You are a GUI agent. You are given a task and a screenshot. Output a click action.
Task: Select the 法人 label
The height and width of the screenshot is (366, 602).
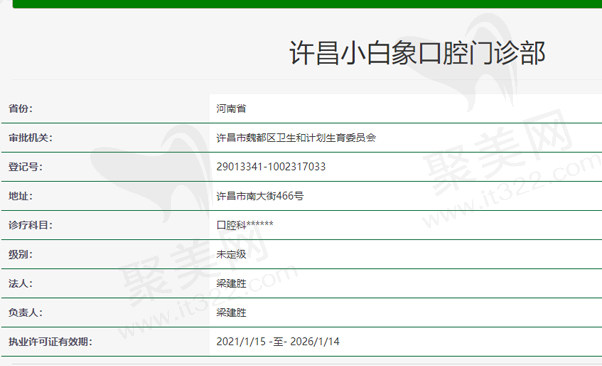[21, 283]
